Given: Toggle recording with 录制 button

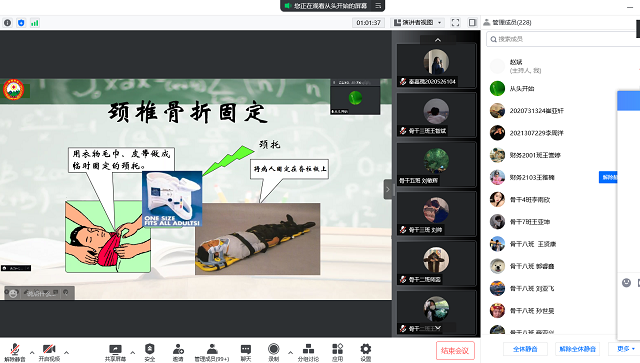Looking at the screenshot, I should pos(273,352).
